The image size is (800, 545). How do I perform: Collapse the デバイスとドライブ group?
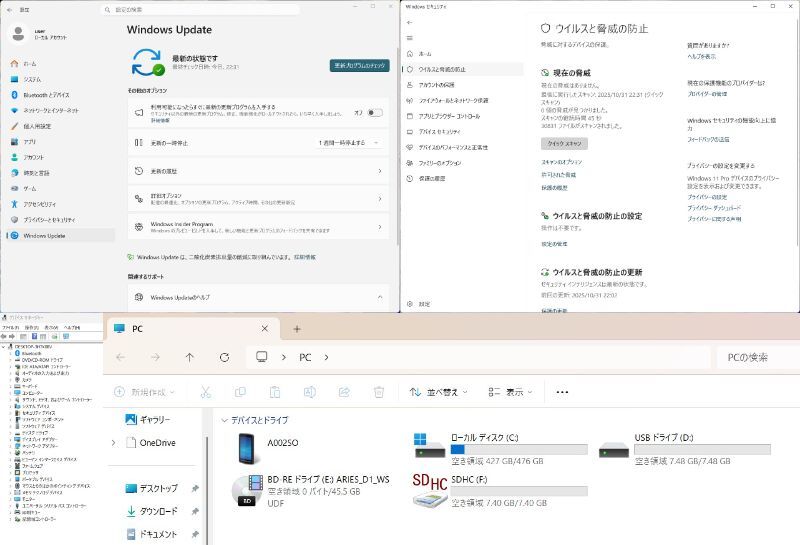[224, 420]
